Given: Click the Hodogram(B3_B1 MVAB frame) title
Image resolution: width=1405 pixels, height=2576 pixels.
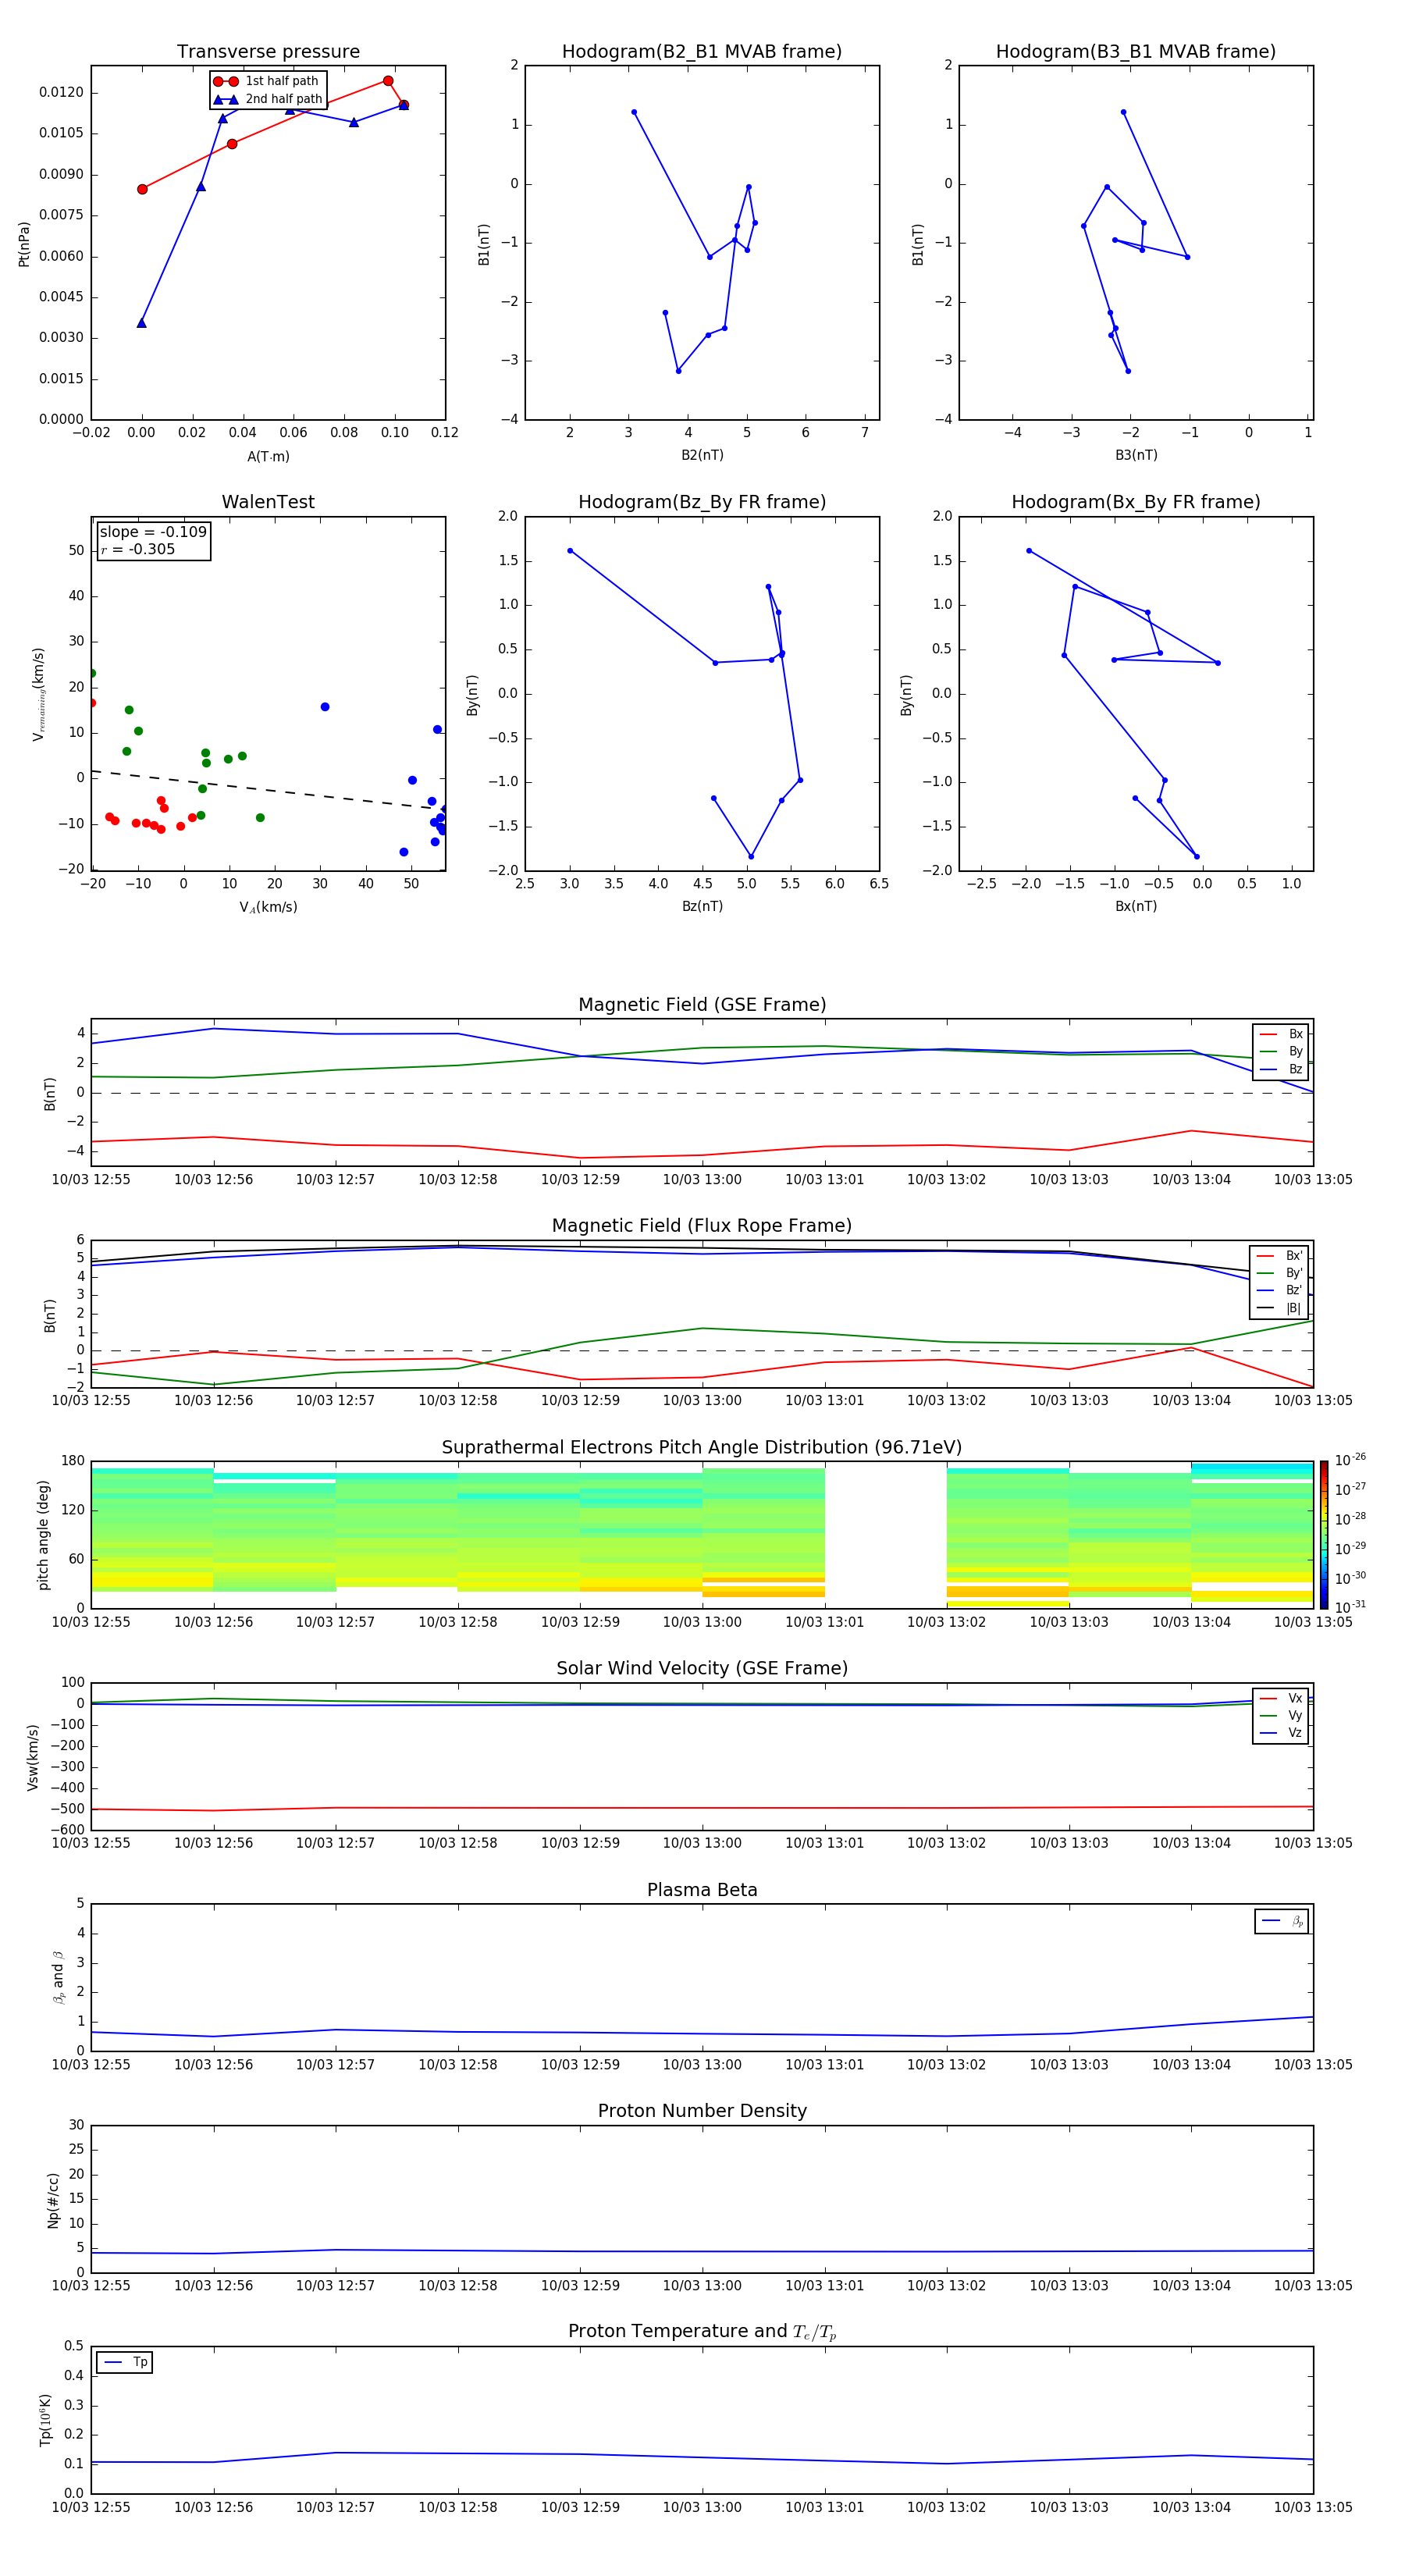Looking at the screenshot, I should pyautogui.click(x=1136, y=51).
